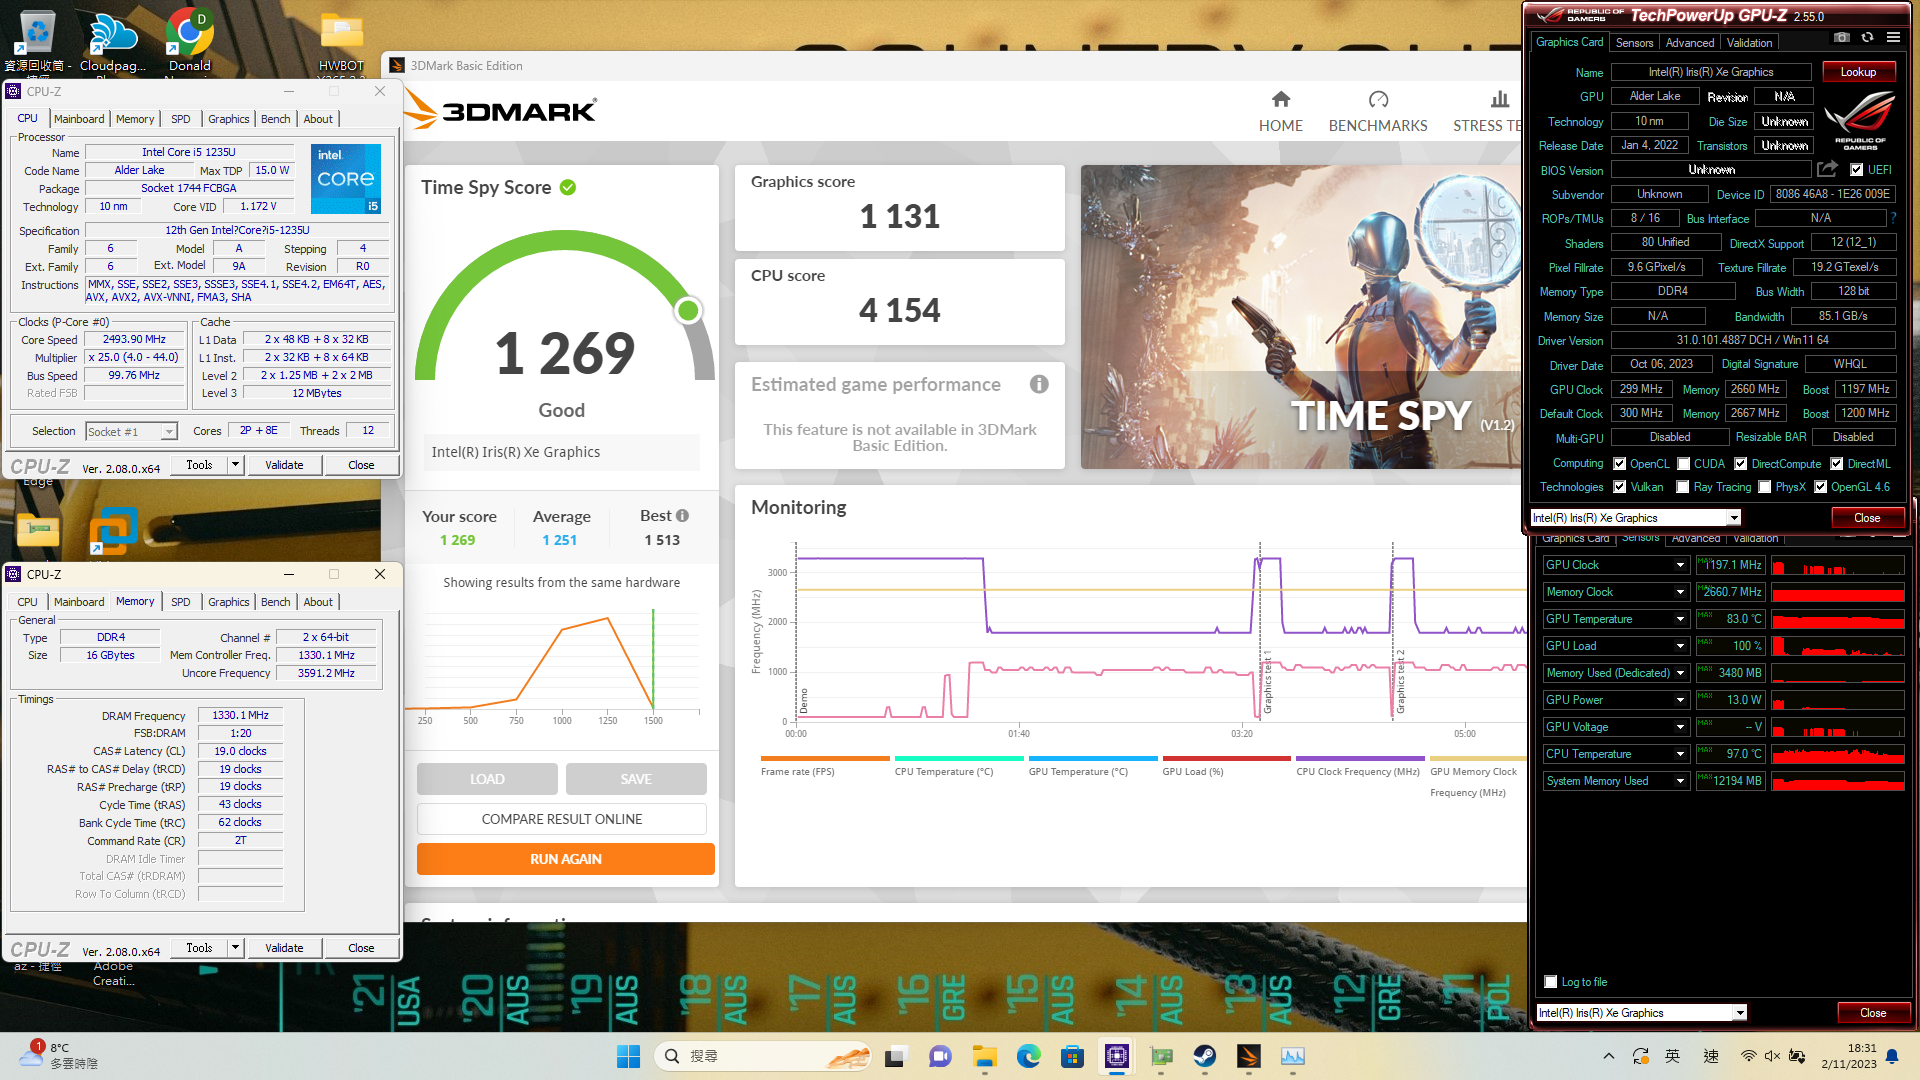Click info icon beside Estimated game performance

(1039, 384)
